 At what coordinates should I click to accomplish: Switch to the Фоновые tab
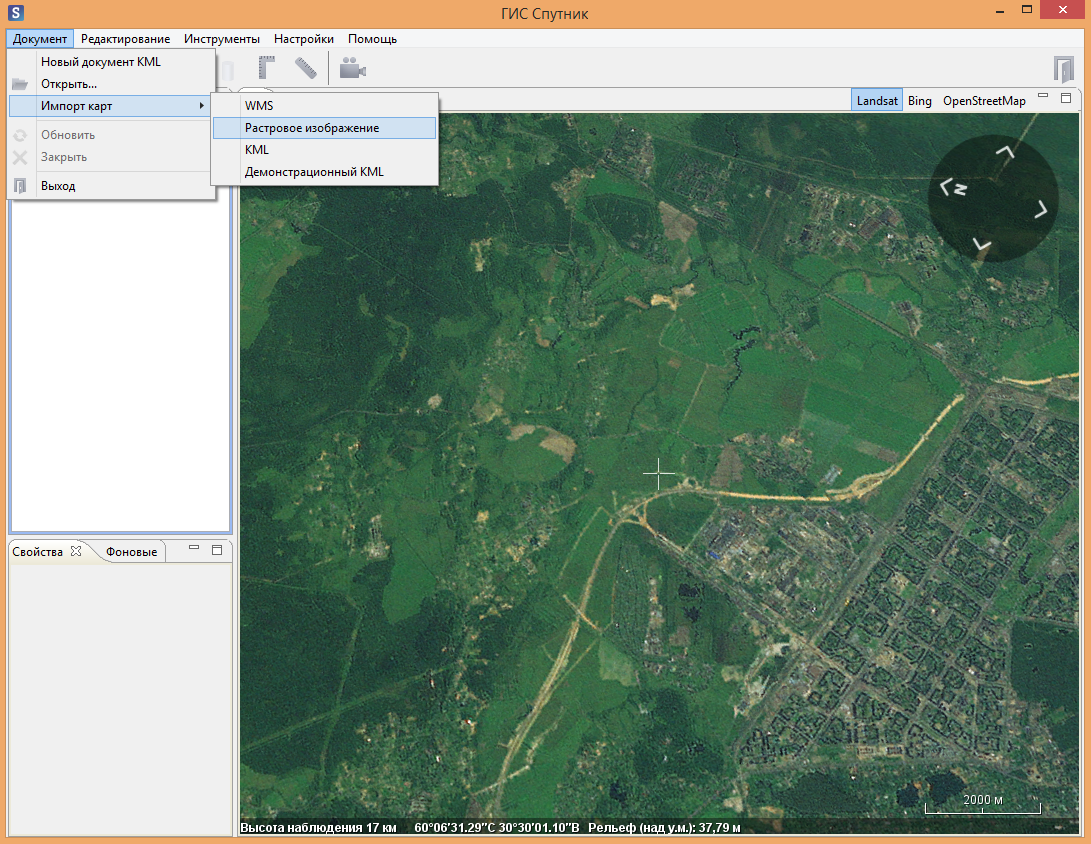click(132, 552)
